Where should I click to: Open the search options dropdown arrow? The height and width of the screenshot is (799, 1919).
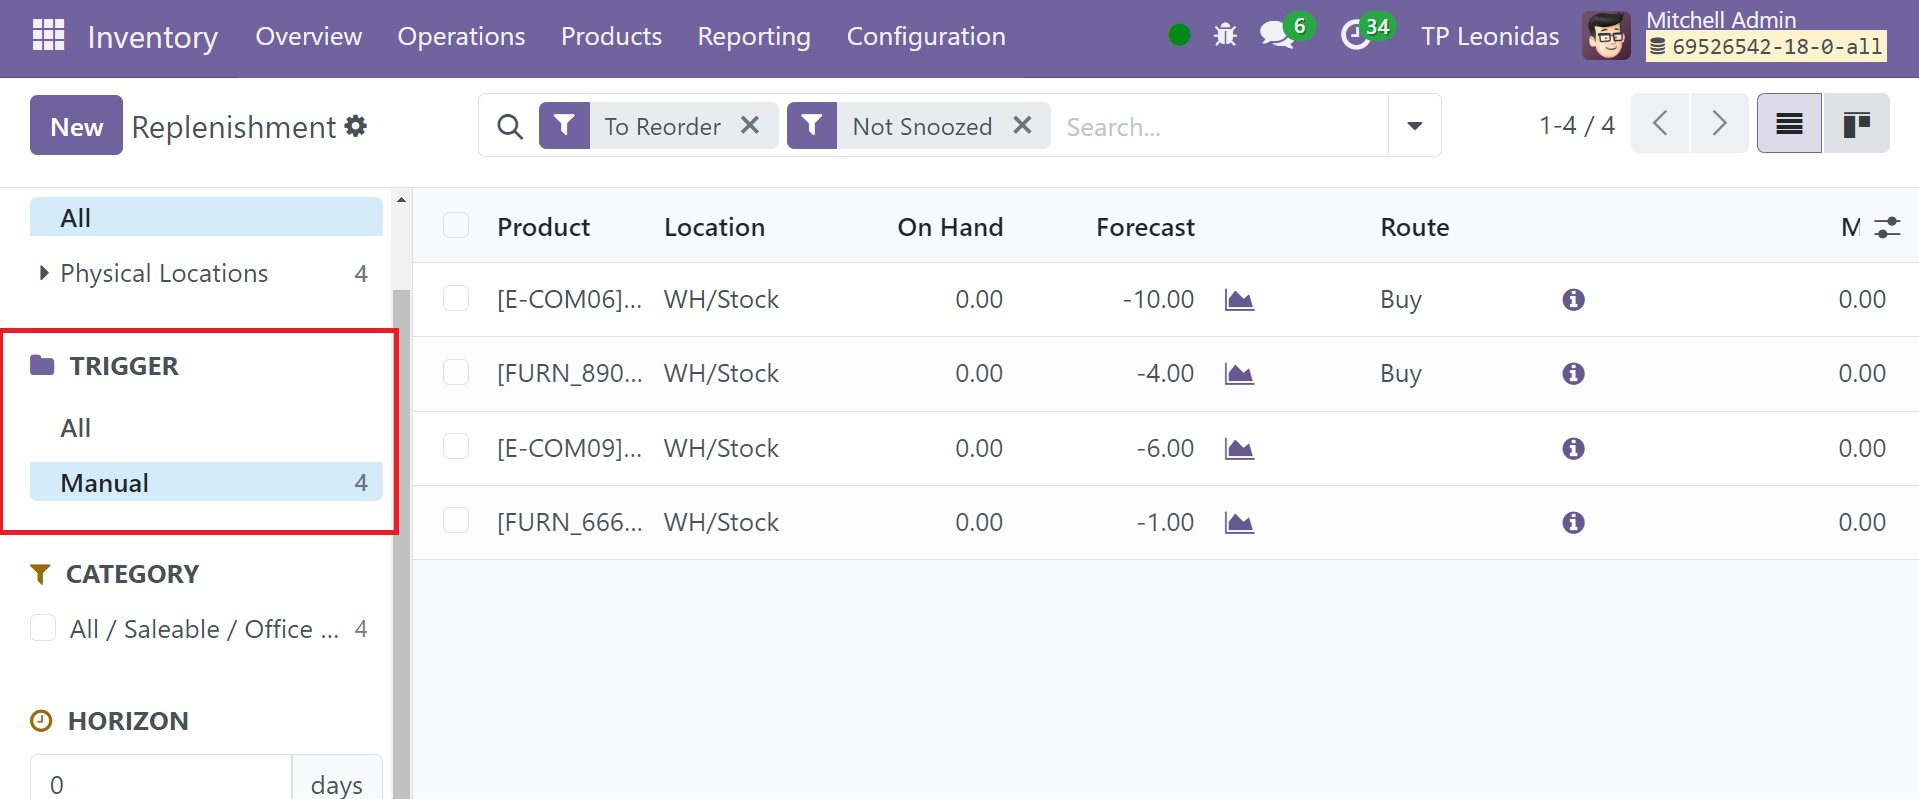[x=1414, y=126]
